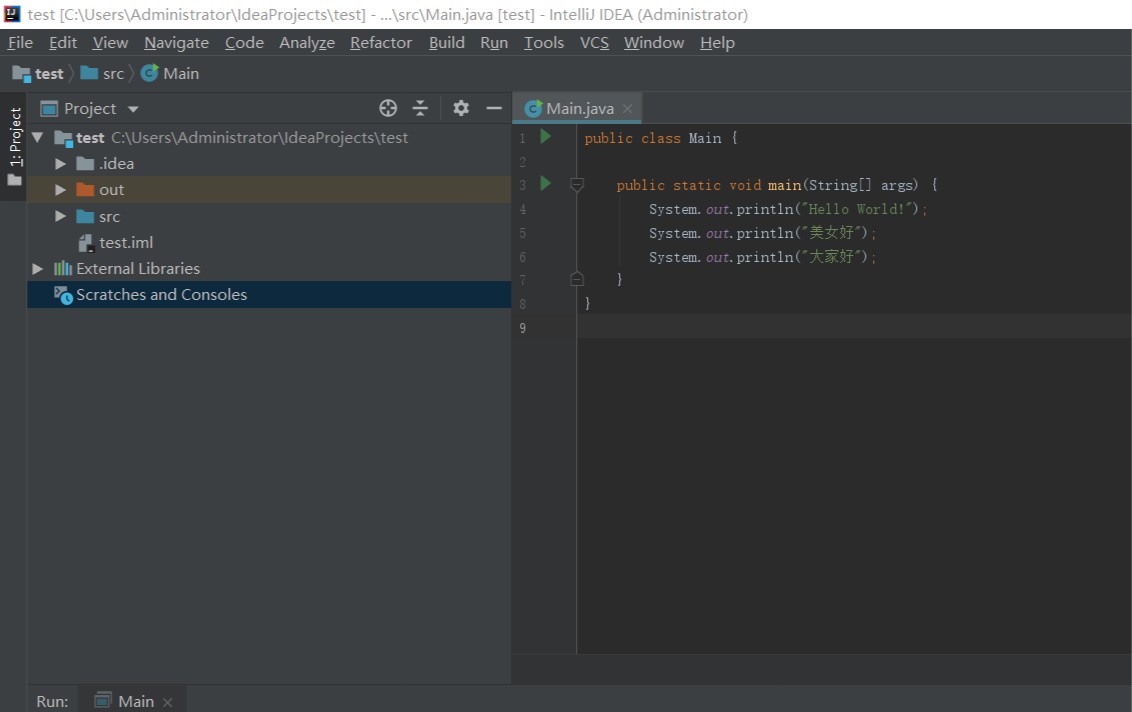Open Project panel settings gear
1132x712 pixels.
click(461, 108)
